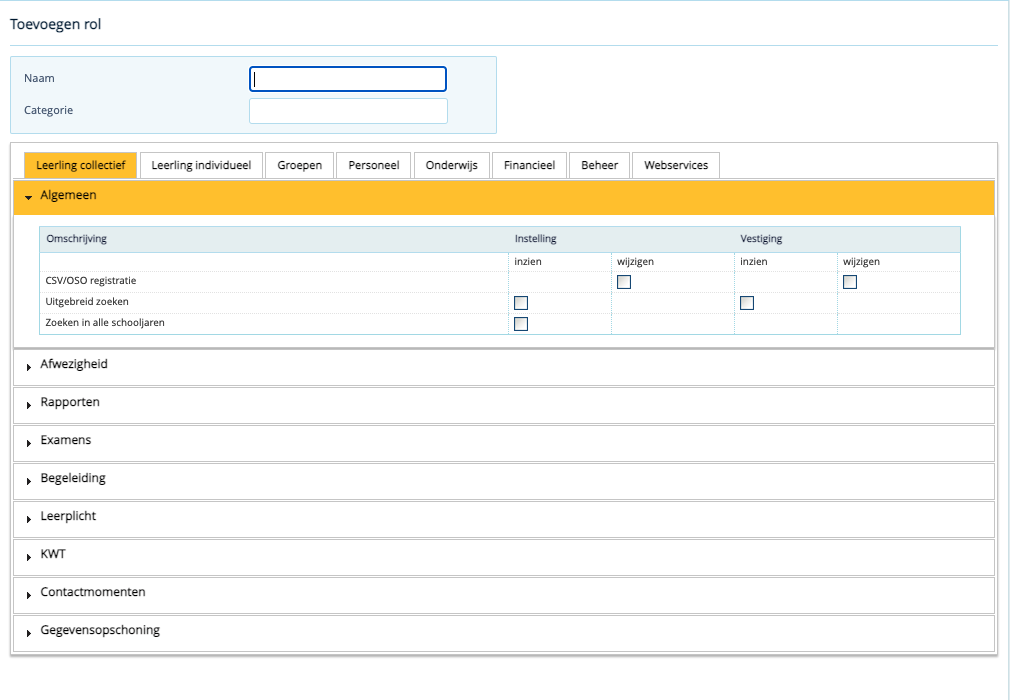The width and height of the screenshot is (1010, 700).
Task: Tick Zoeken in alle schooljaren Instelling inzien
Action: click(x=521, y=323)
